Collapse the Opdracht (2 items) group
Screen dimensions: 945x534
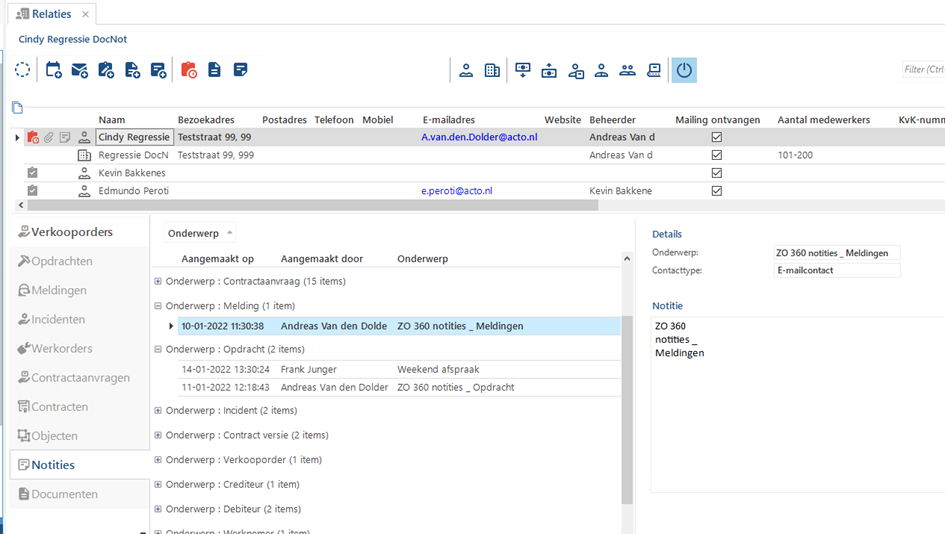158,350
